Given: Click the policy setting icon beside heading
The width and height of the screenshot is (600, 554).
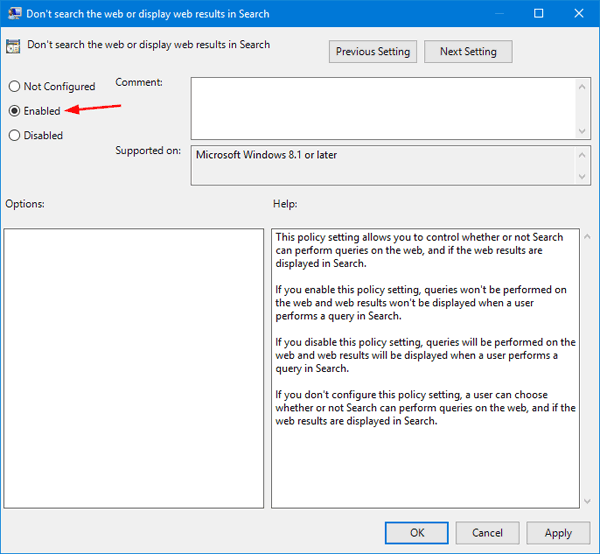Looking at the screenshot, I should tap(13, 46).
